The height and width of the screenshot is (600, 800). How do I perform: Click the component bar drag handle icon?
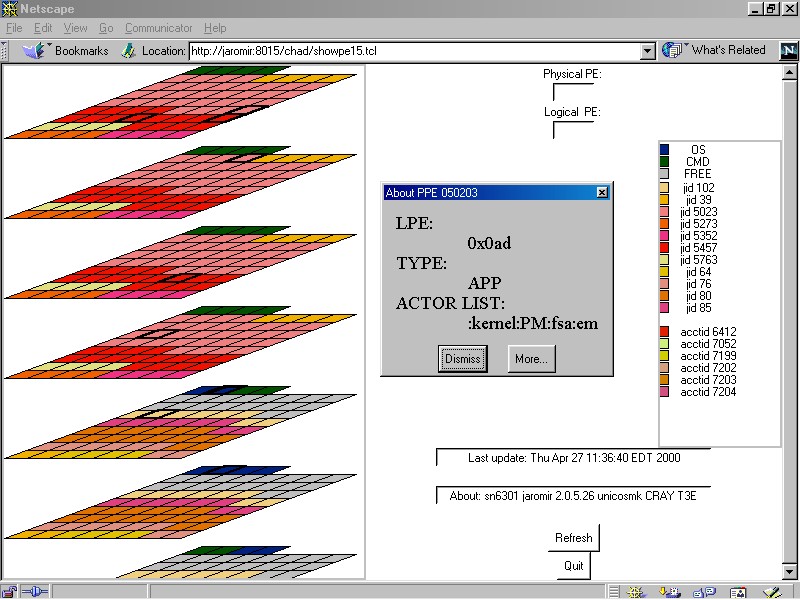pyautogui.click(x=614, y=592)
